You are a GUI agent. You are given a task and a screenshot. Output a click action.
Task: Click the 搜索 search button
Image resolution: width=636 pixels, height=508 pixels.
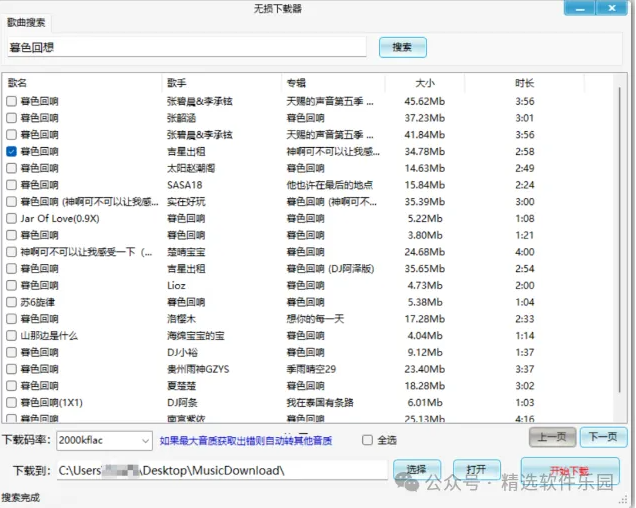click(x=402, y=47)
